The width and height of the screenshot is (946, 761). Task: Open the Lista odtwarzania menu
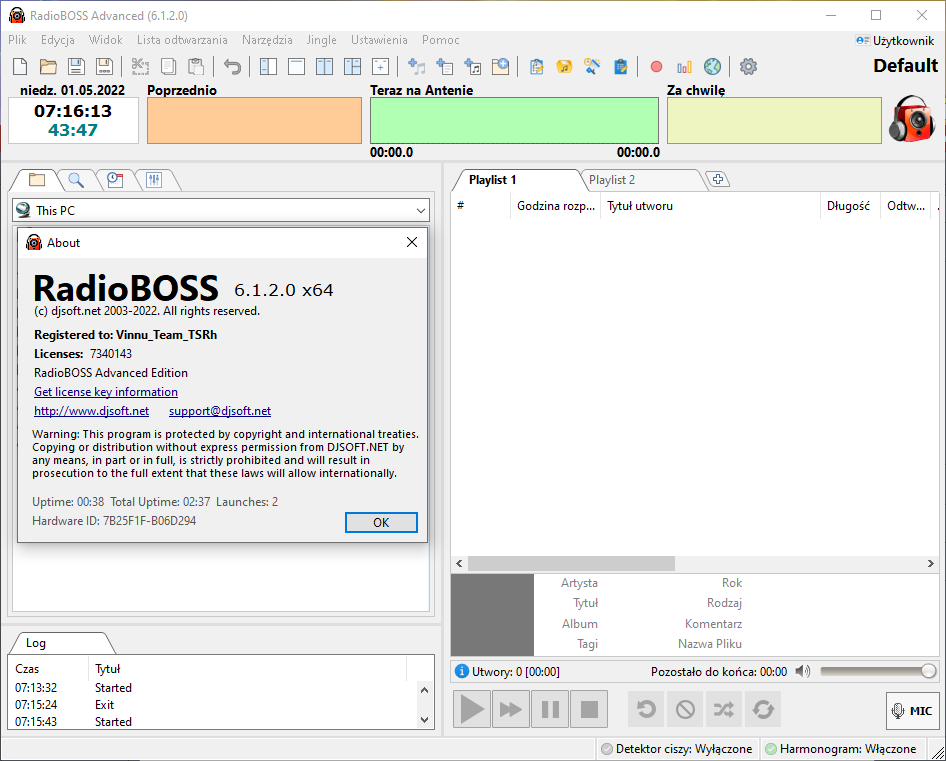[x=182, y=40]
